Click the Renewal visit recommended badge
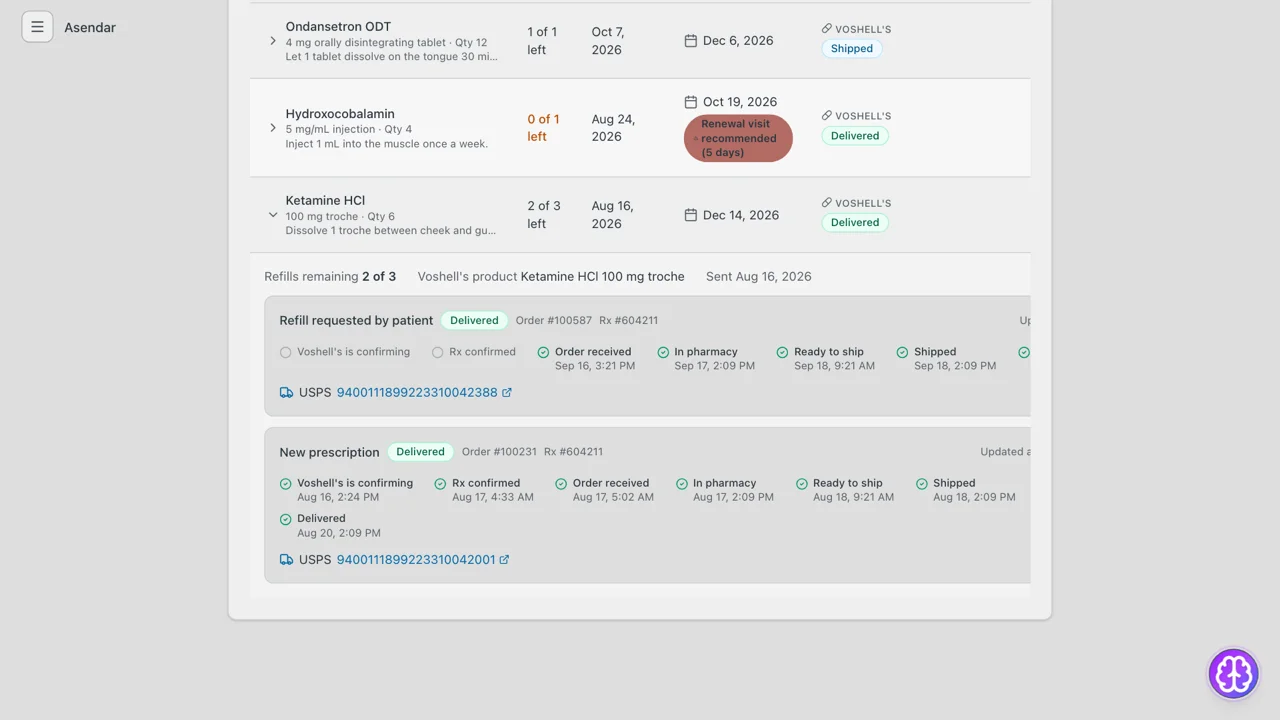1280x720 pixels. pyautogui.click(x=738, y=138)
